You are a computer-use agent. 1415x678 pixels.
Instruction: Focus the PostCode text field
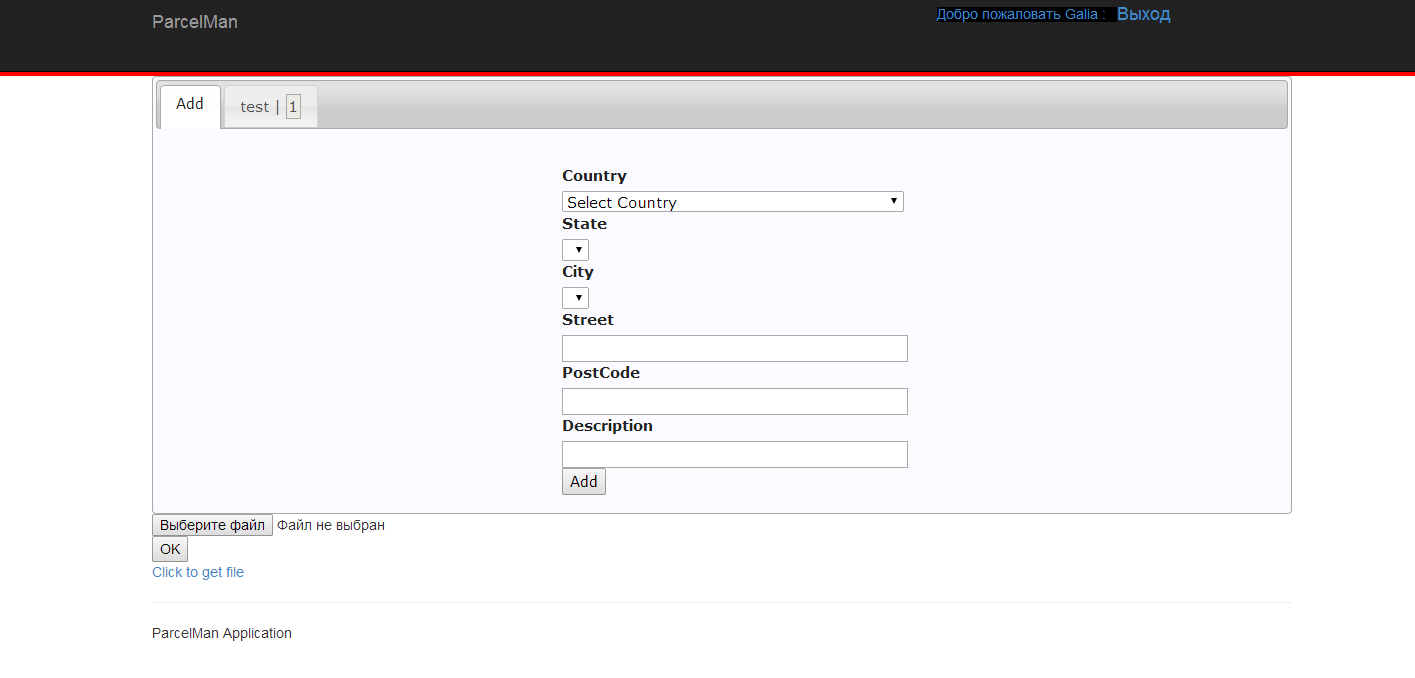735,401
